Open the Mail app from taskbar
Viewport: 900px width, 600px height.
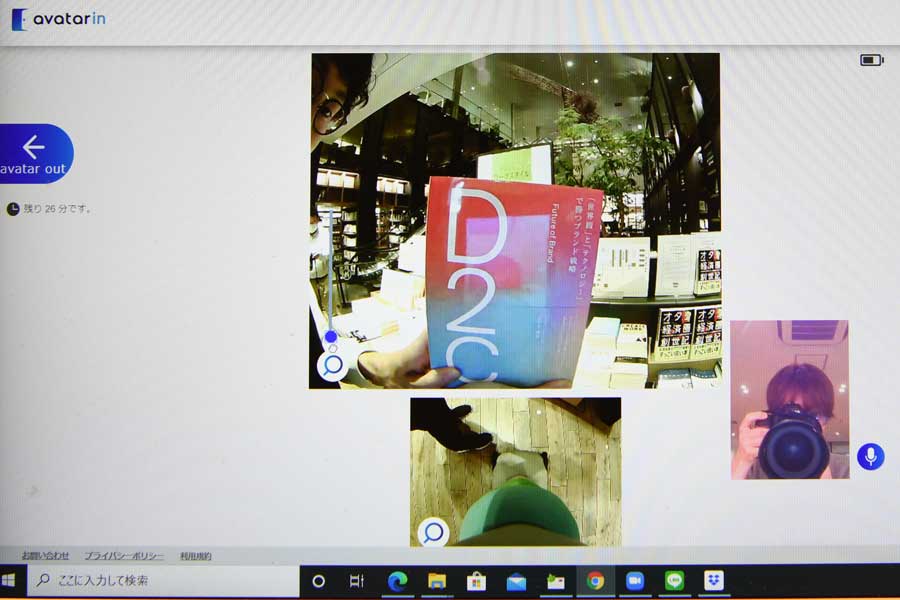click(x=516, y=582)
